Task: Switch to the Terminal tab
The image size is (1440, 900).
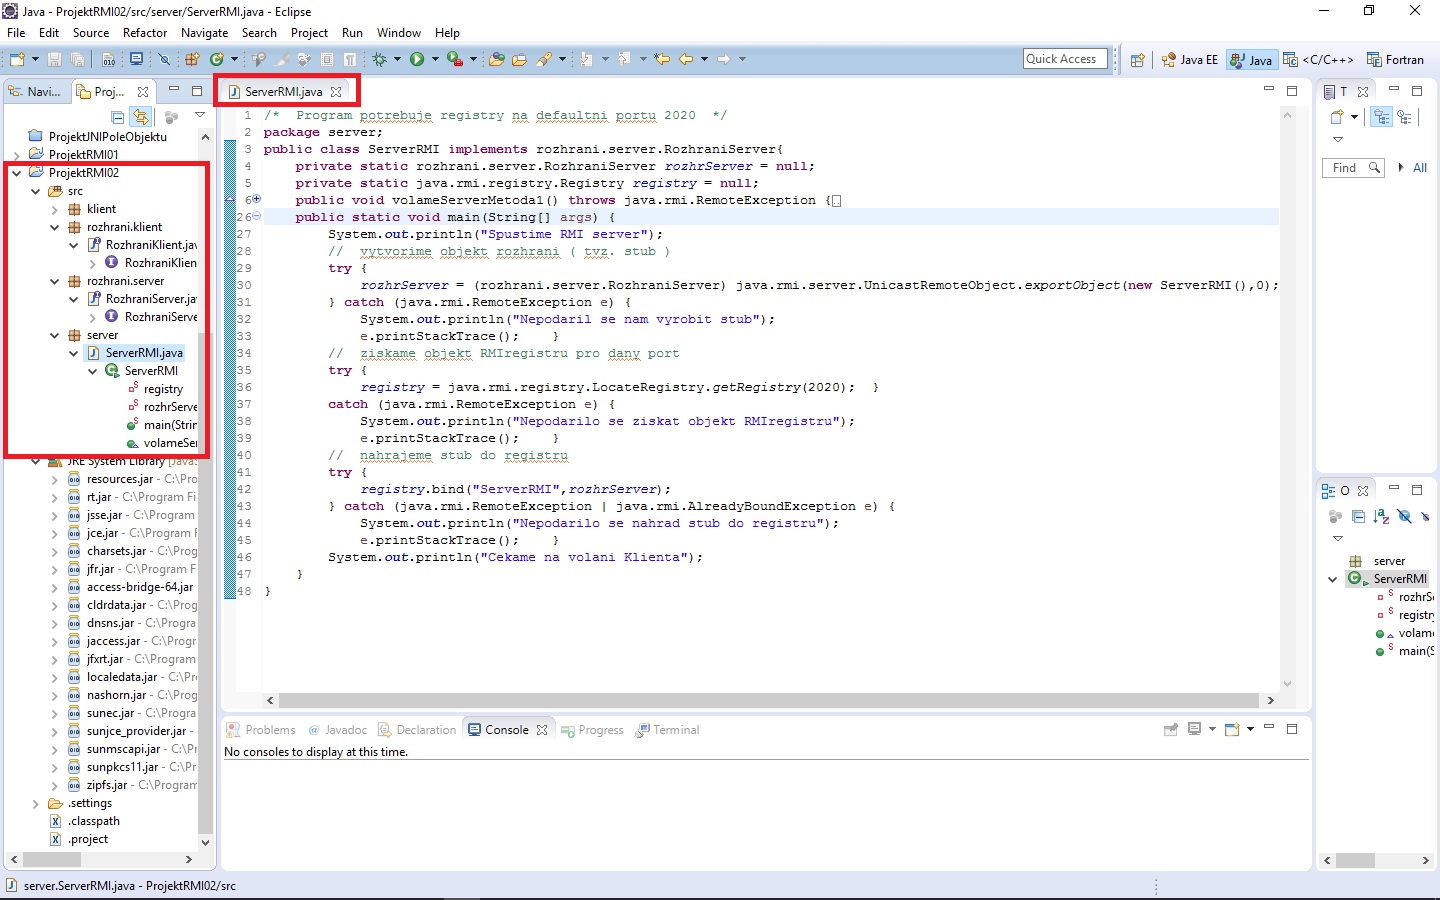Action: click(675, 730)
